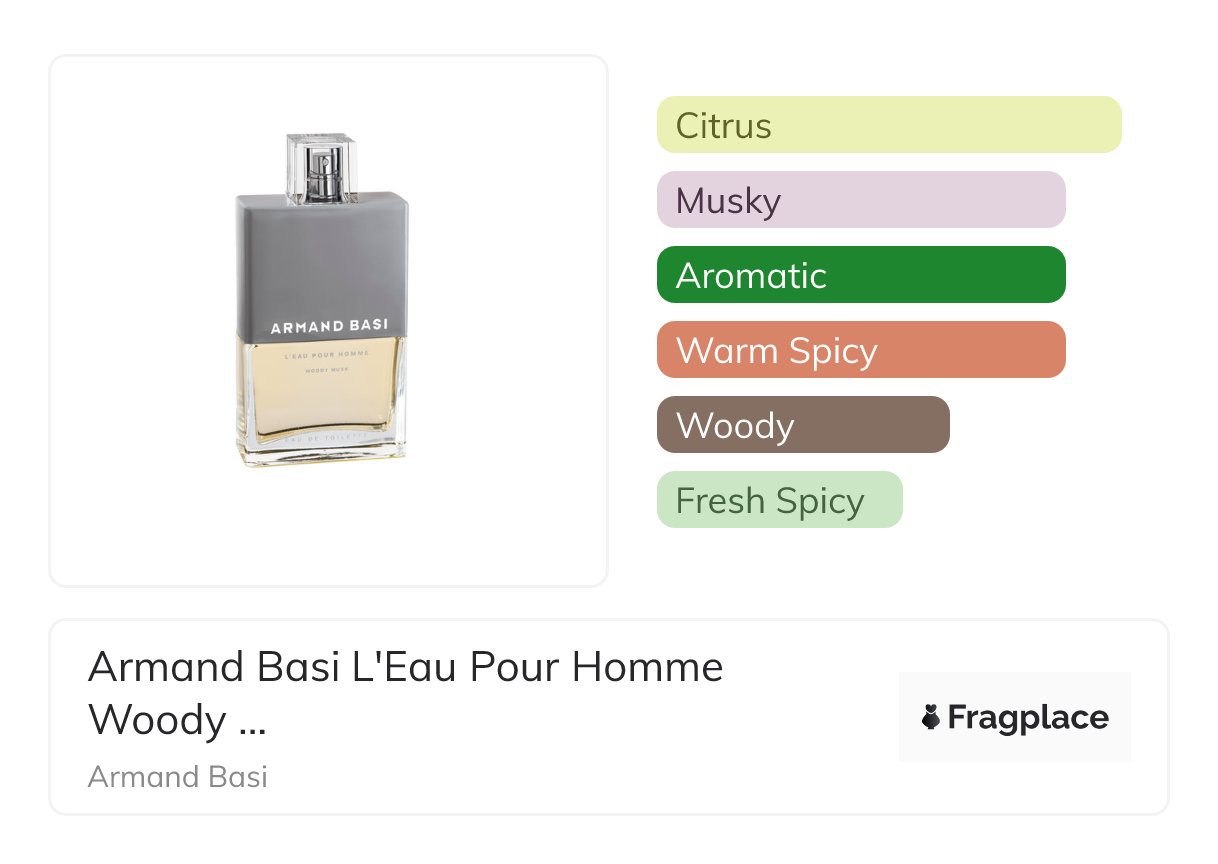Click the Eau de Toilette text on bottle base
Viewport: 1218px width, 864px height.
point(321,440)
